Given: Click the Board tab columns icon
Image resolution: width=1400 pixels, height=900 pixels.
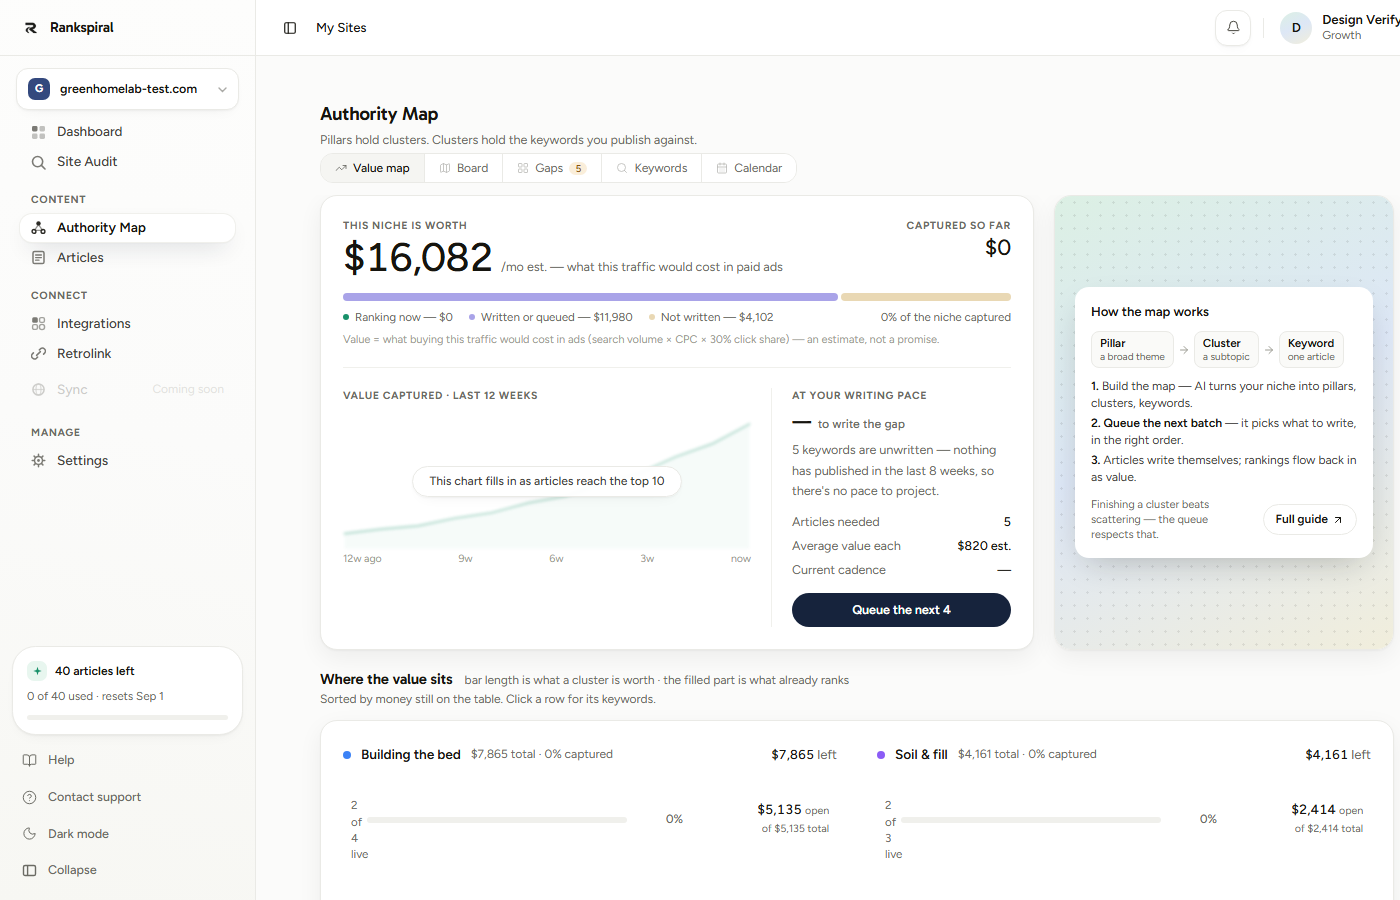Looking at the screenshot, I should (445, 168).
